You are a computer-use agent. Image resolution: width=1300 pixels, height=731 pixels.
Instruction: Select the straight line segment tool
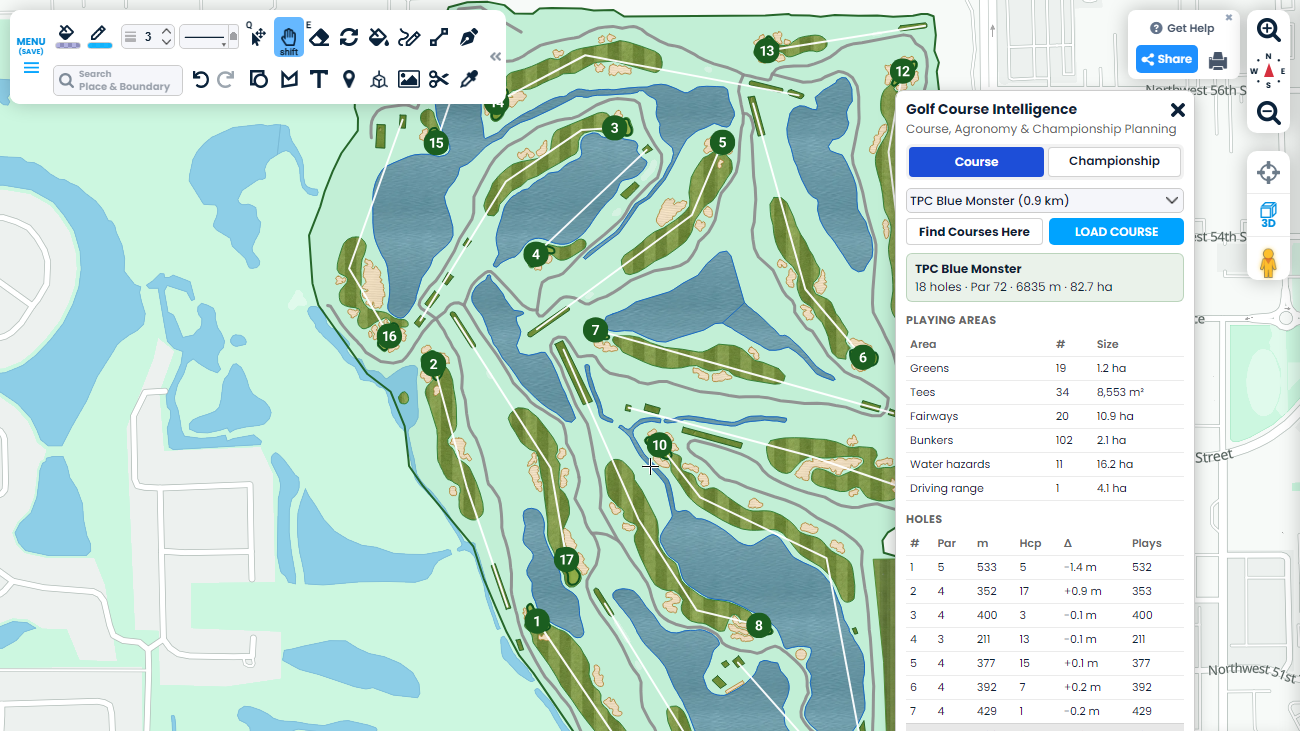coord(439,37)
